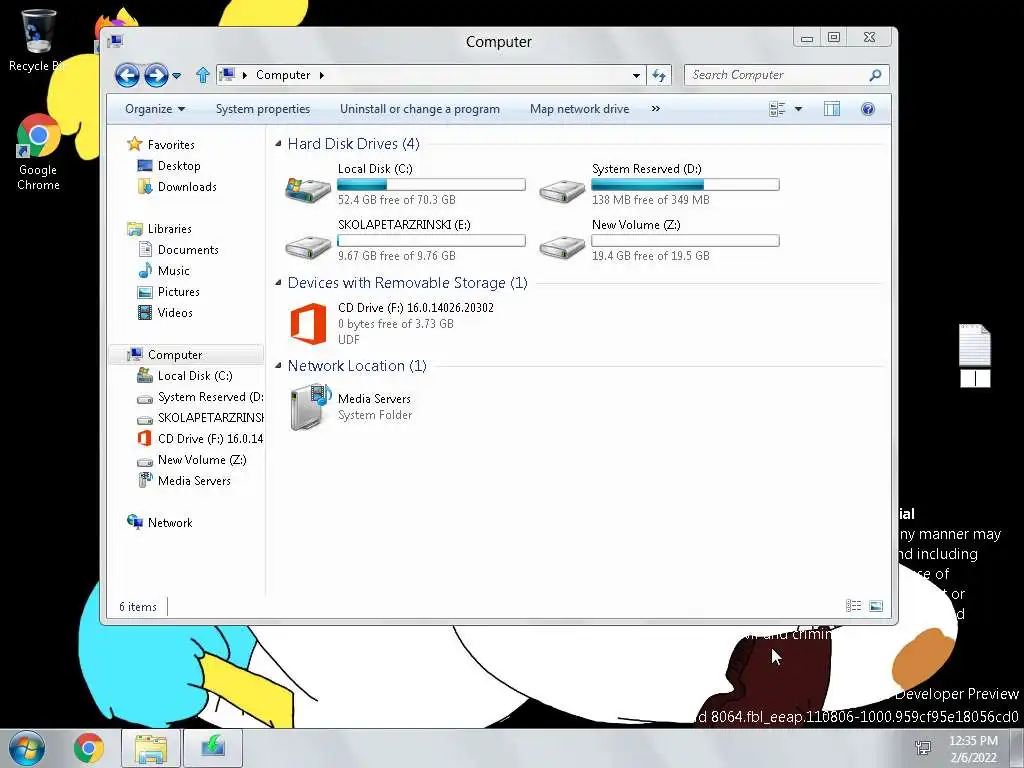Open the Pictures library

click(178, 291)
